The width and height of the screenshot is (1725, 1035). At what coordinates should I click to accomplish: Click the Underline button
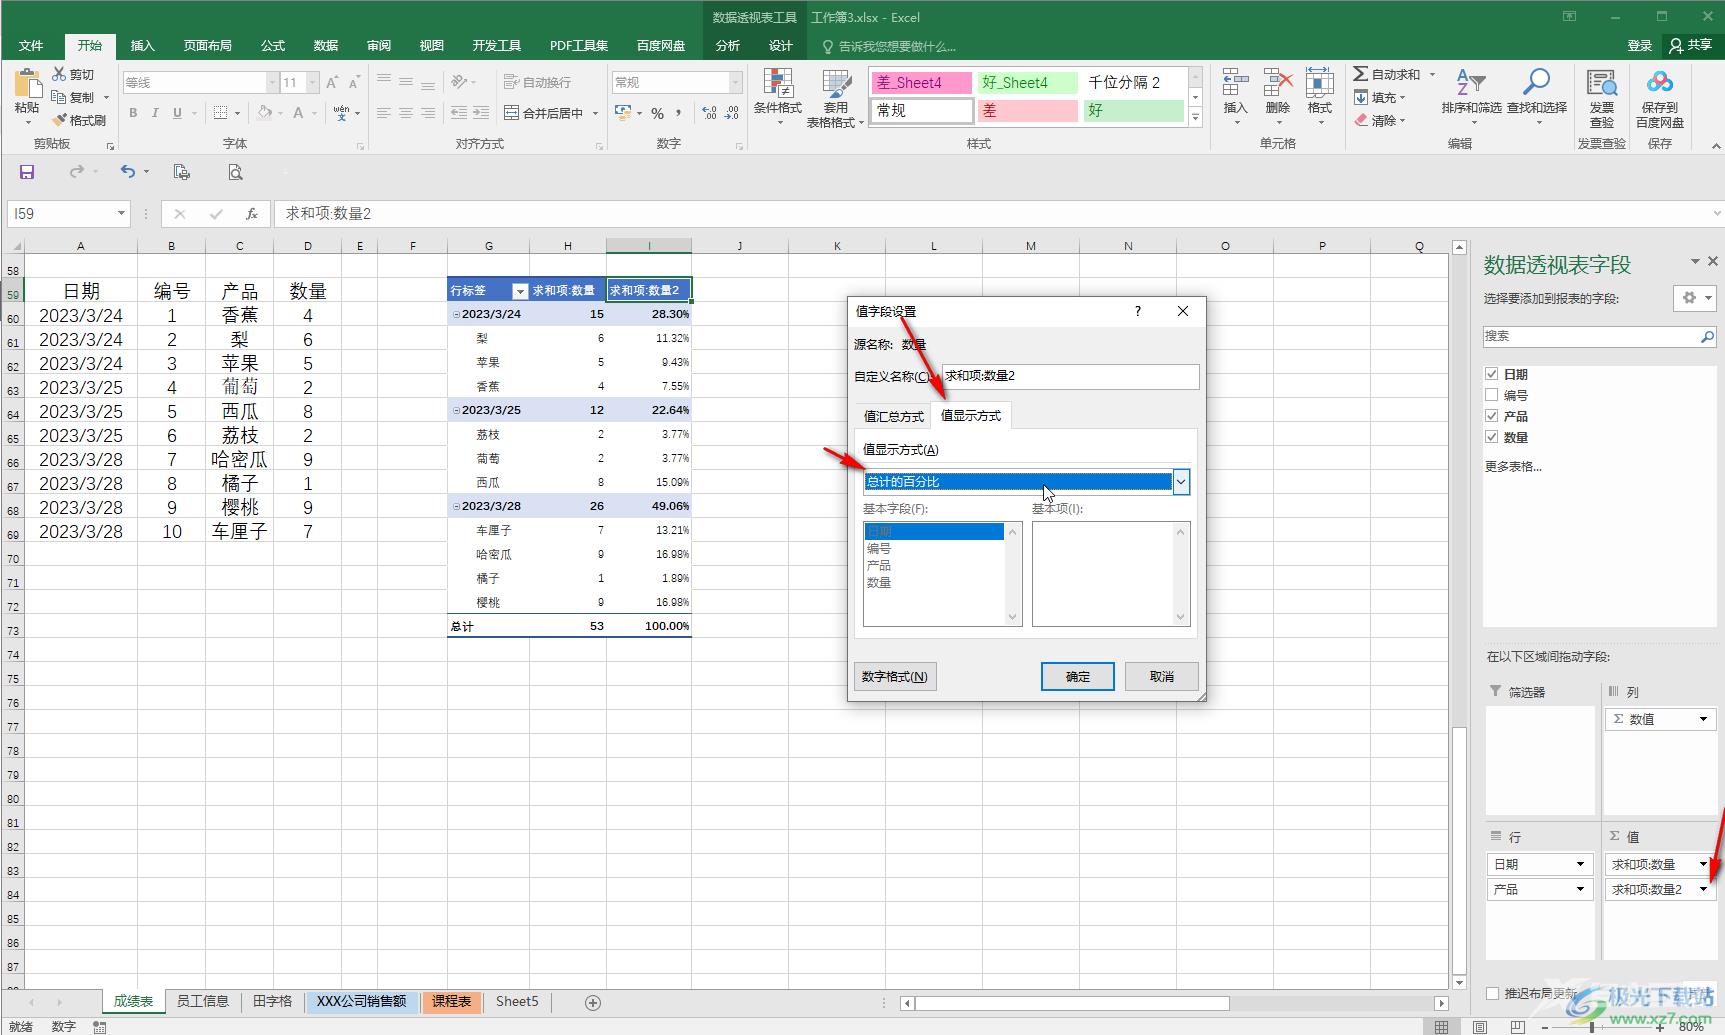(x=177, y=113)
